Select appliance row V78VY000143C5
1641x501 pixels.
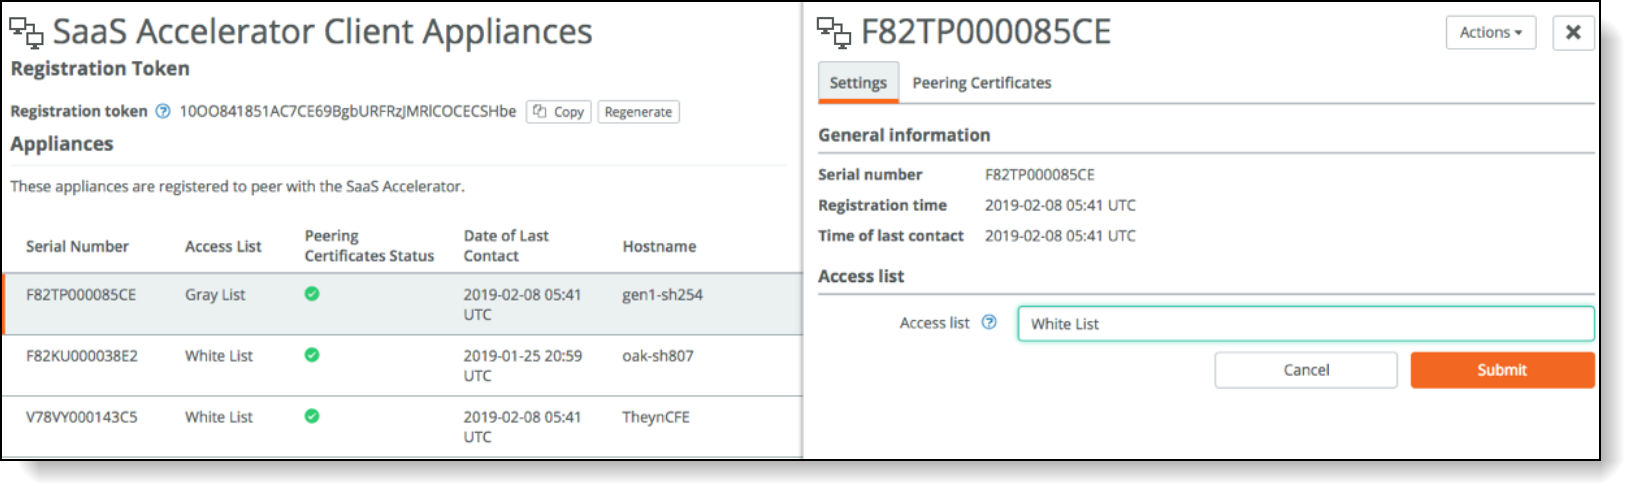(x=402, y=426)
